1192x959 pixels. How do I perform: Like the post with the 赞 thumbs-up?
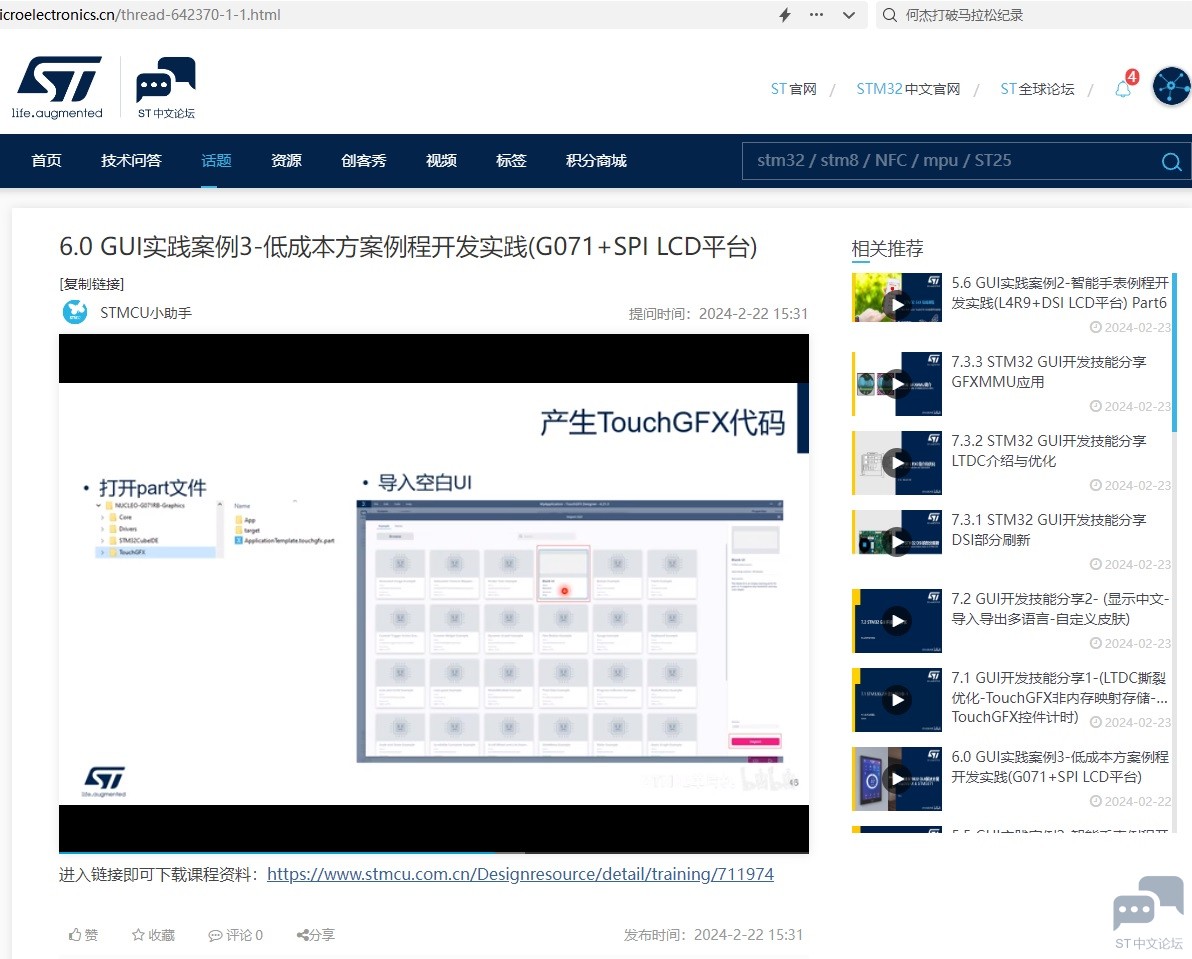point(84,935)
